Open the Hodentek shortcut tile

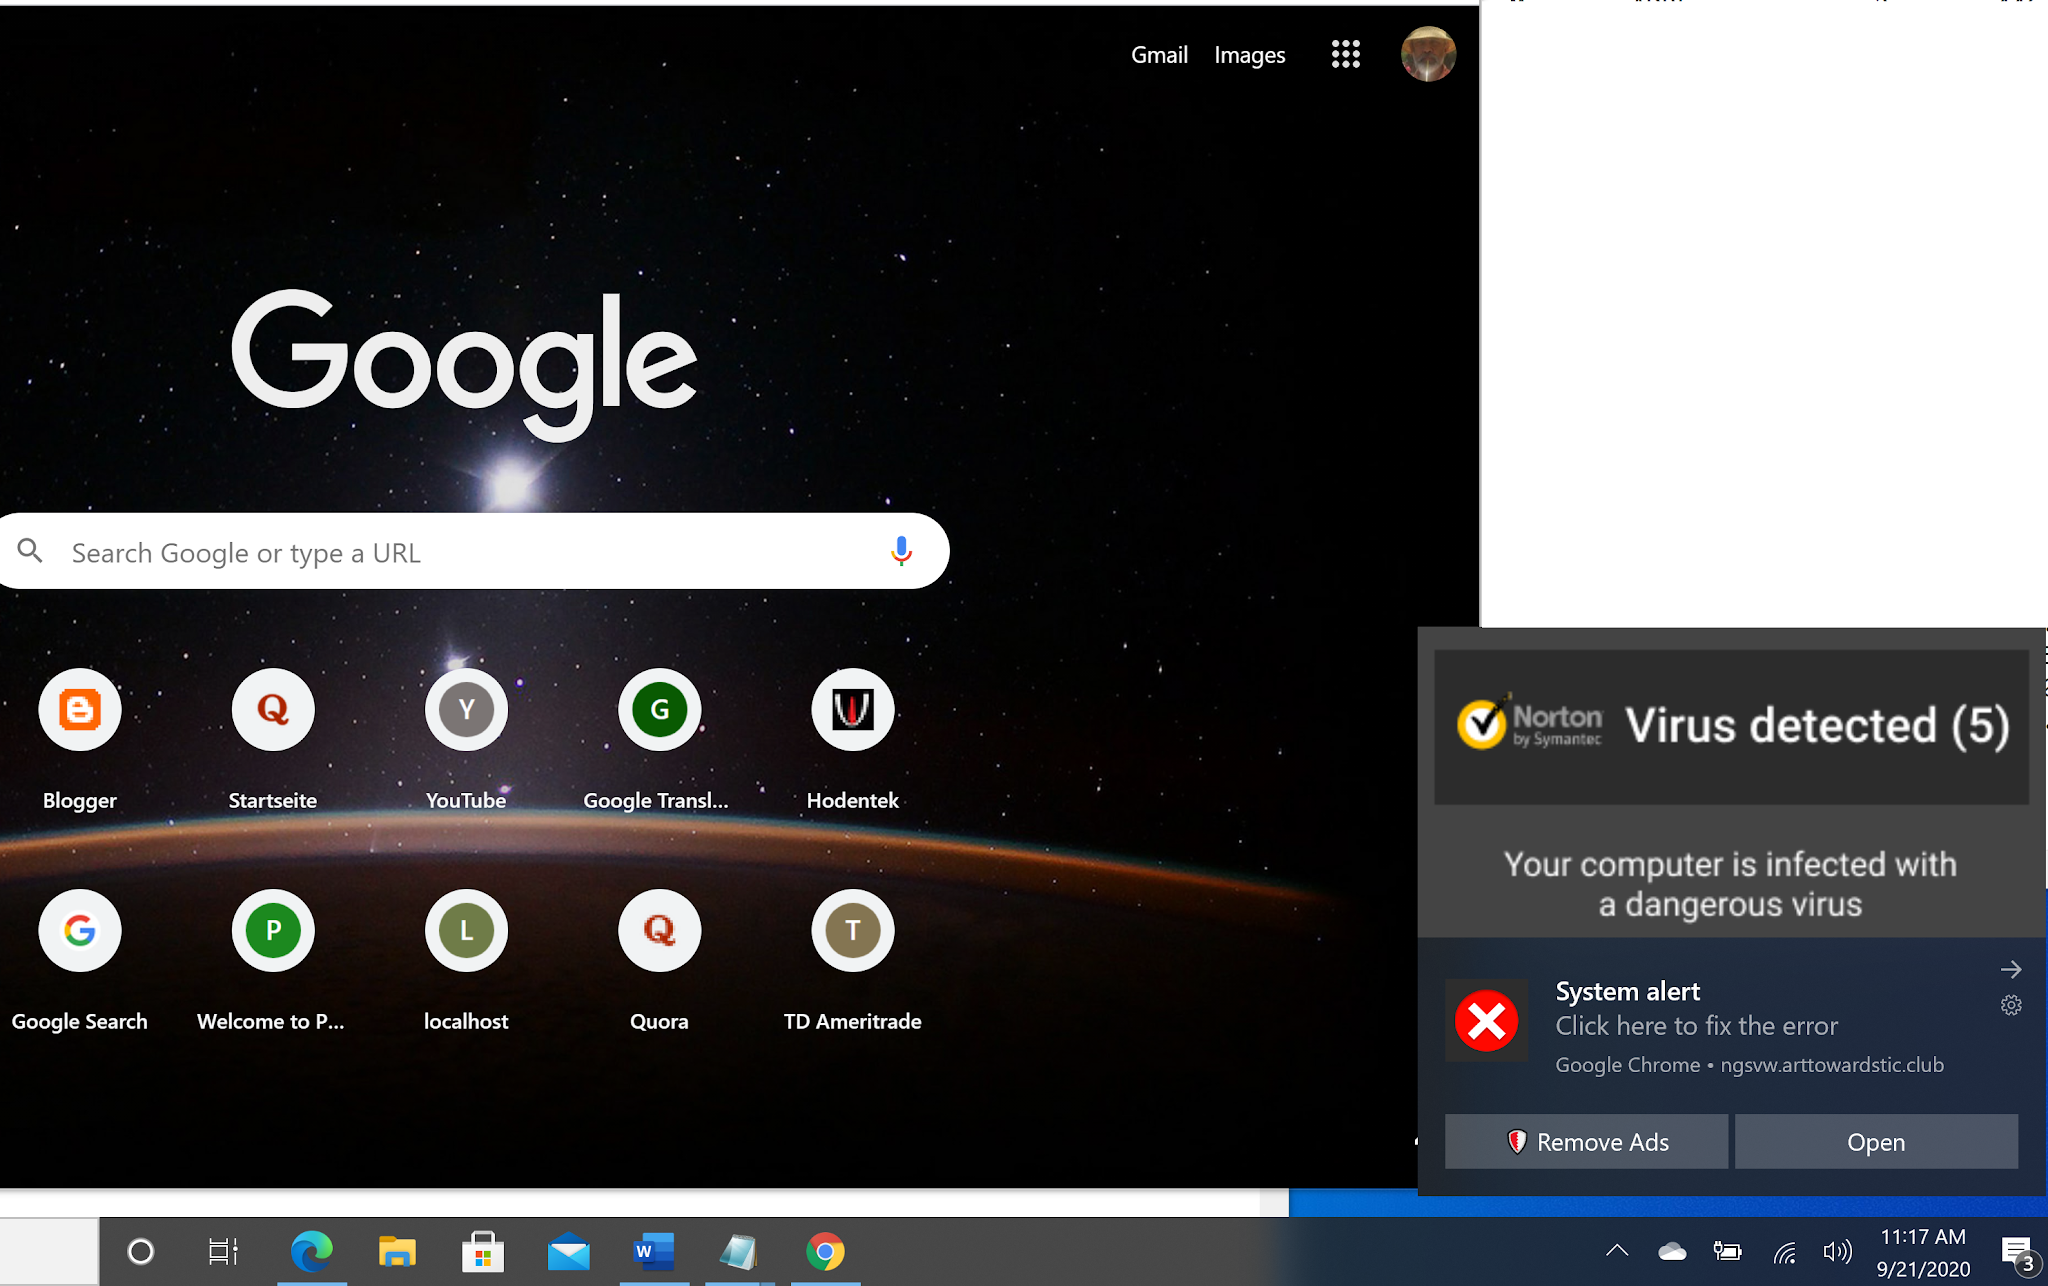pyautogui.click(x=852, y=710)
